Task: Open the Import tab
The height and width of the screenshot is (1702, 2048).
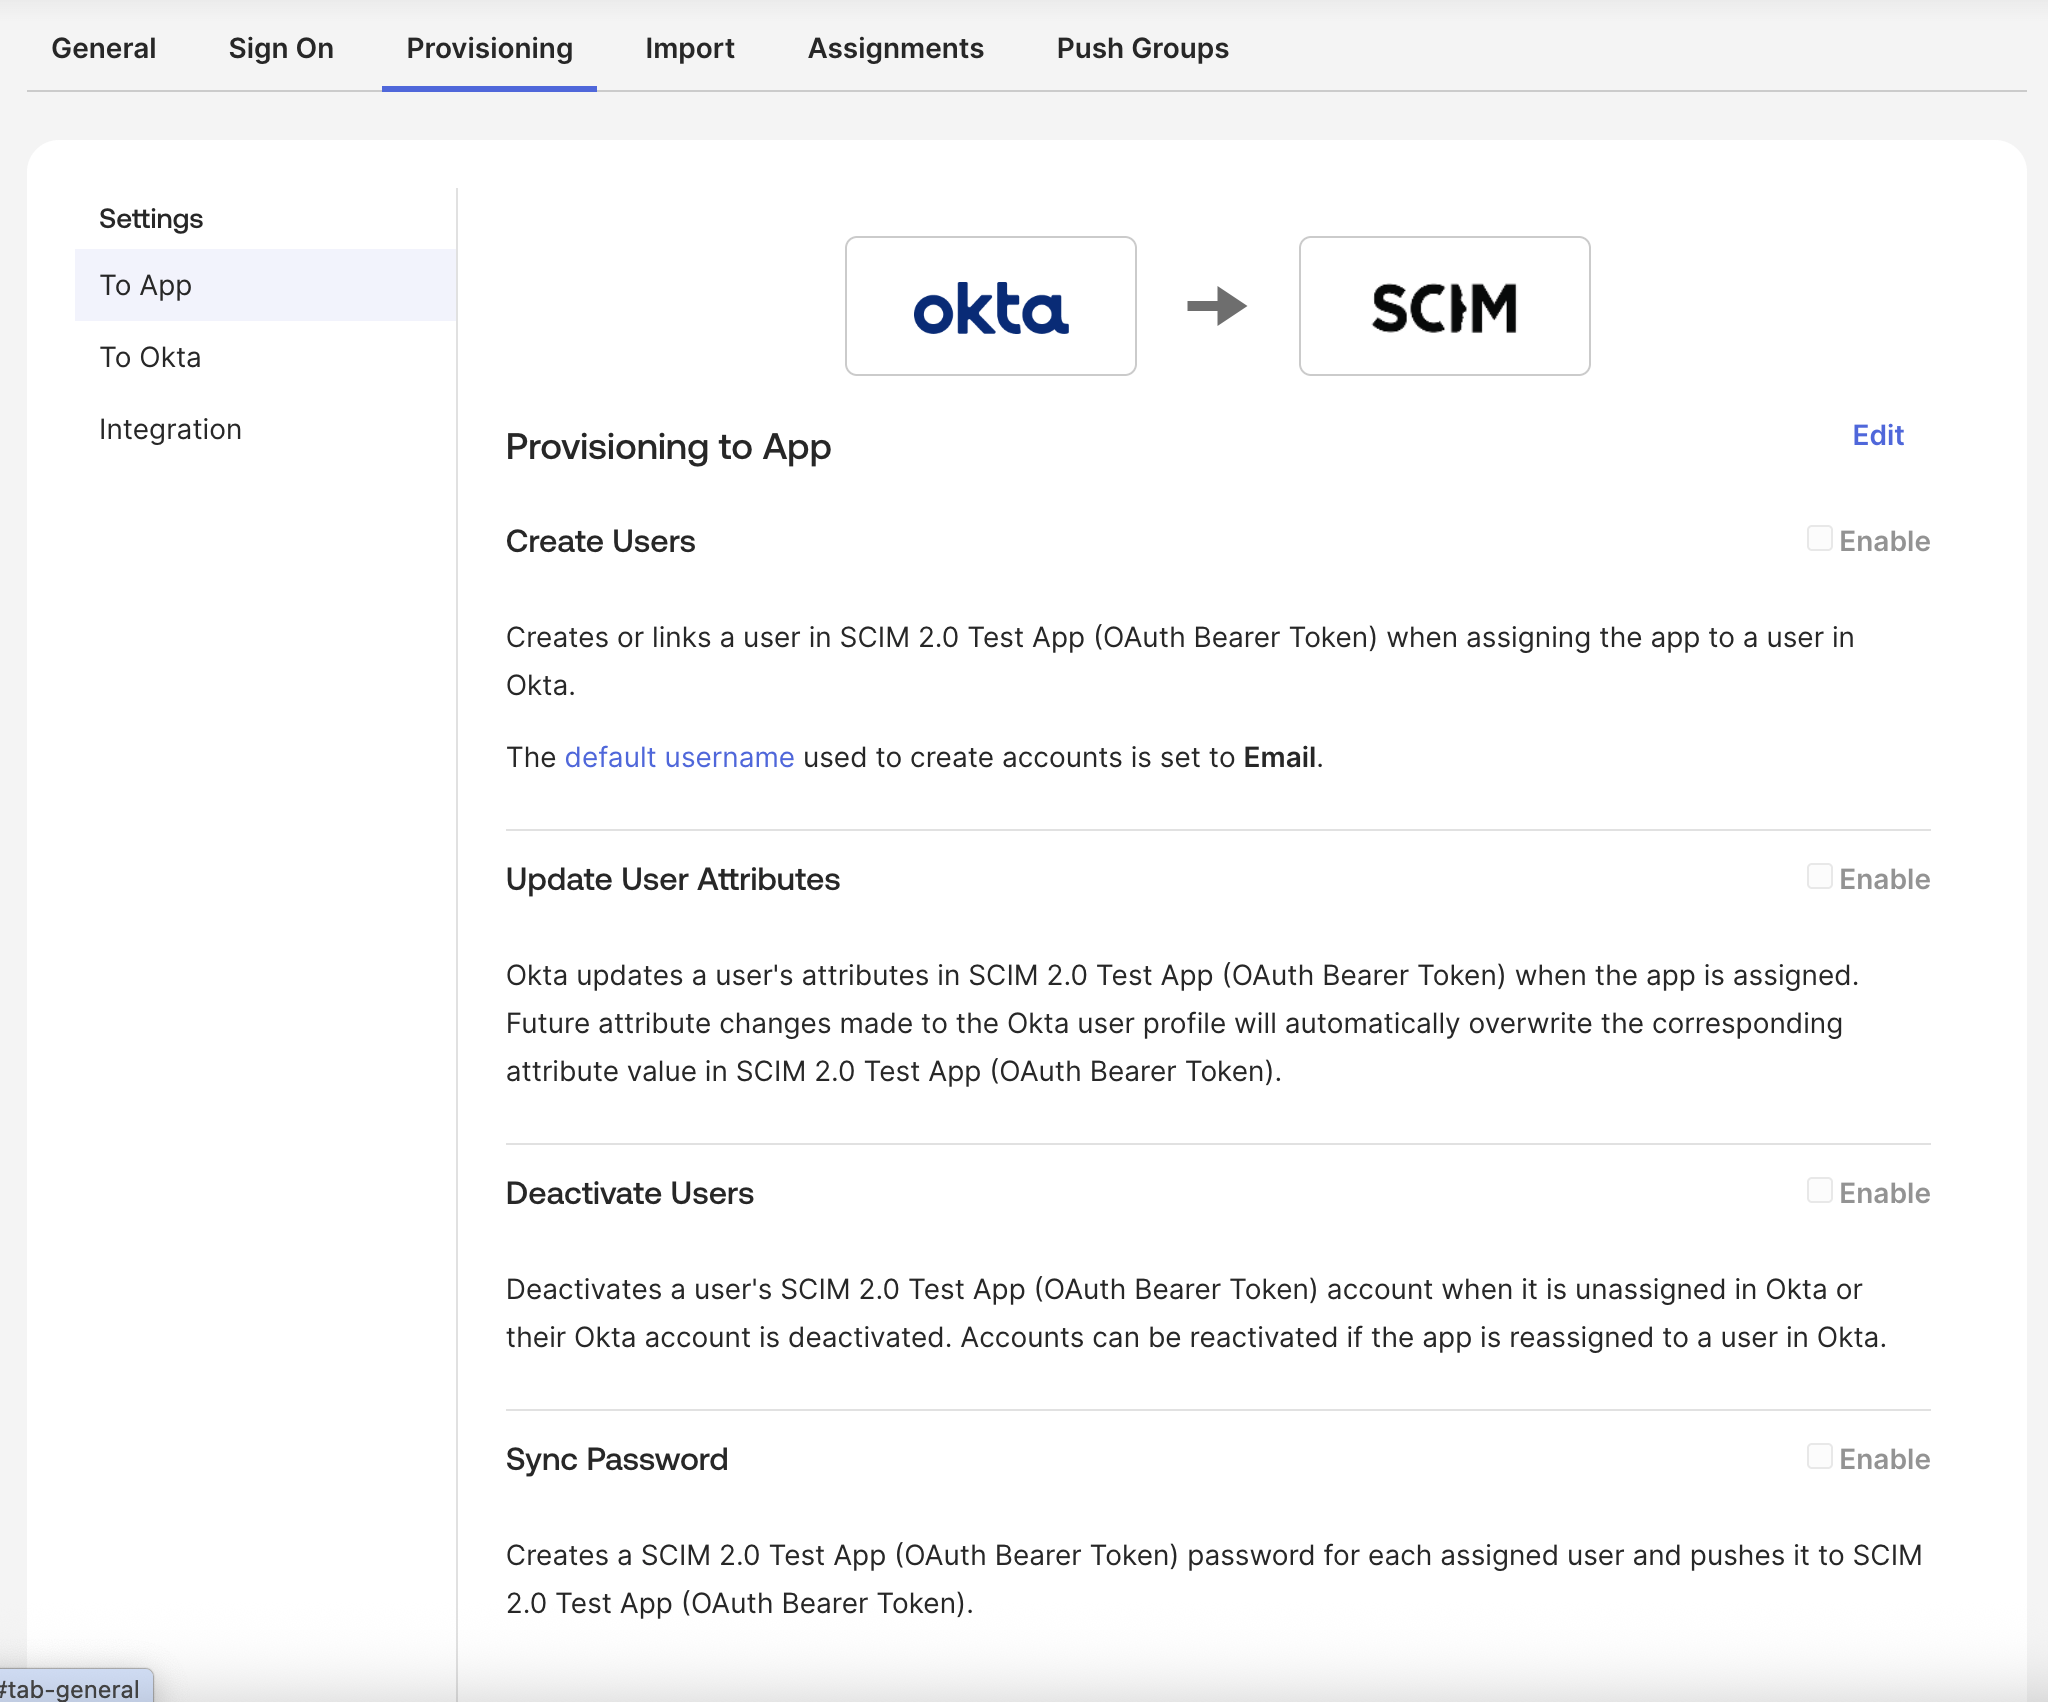Action: click(690, 48)
